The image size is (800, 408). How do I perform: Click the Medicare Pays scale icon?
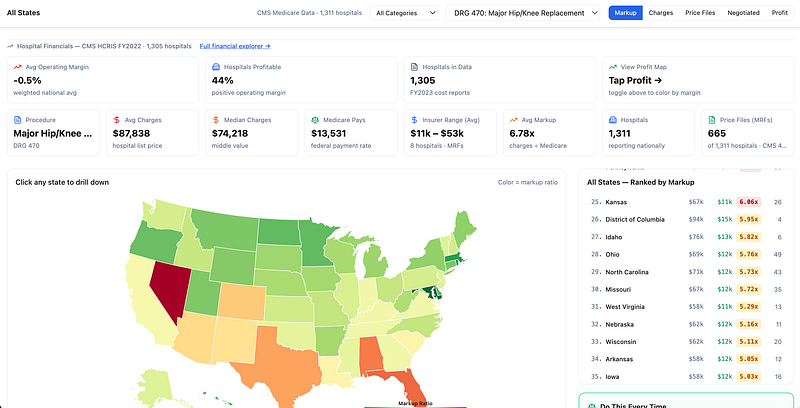(315, 120)
